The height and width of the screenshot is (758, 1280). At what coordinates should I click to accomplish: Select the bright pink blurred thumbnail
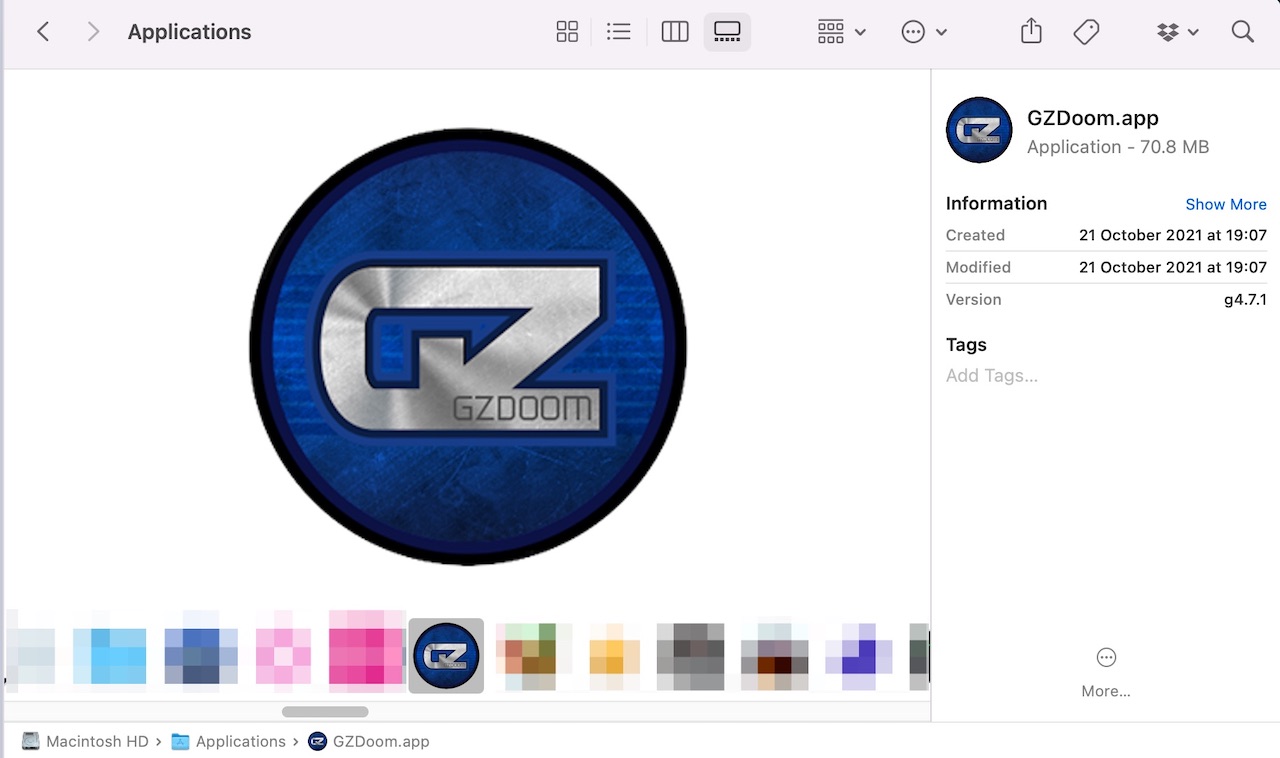[367, 649]
